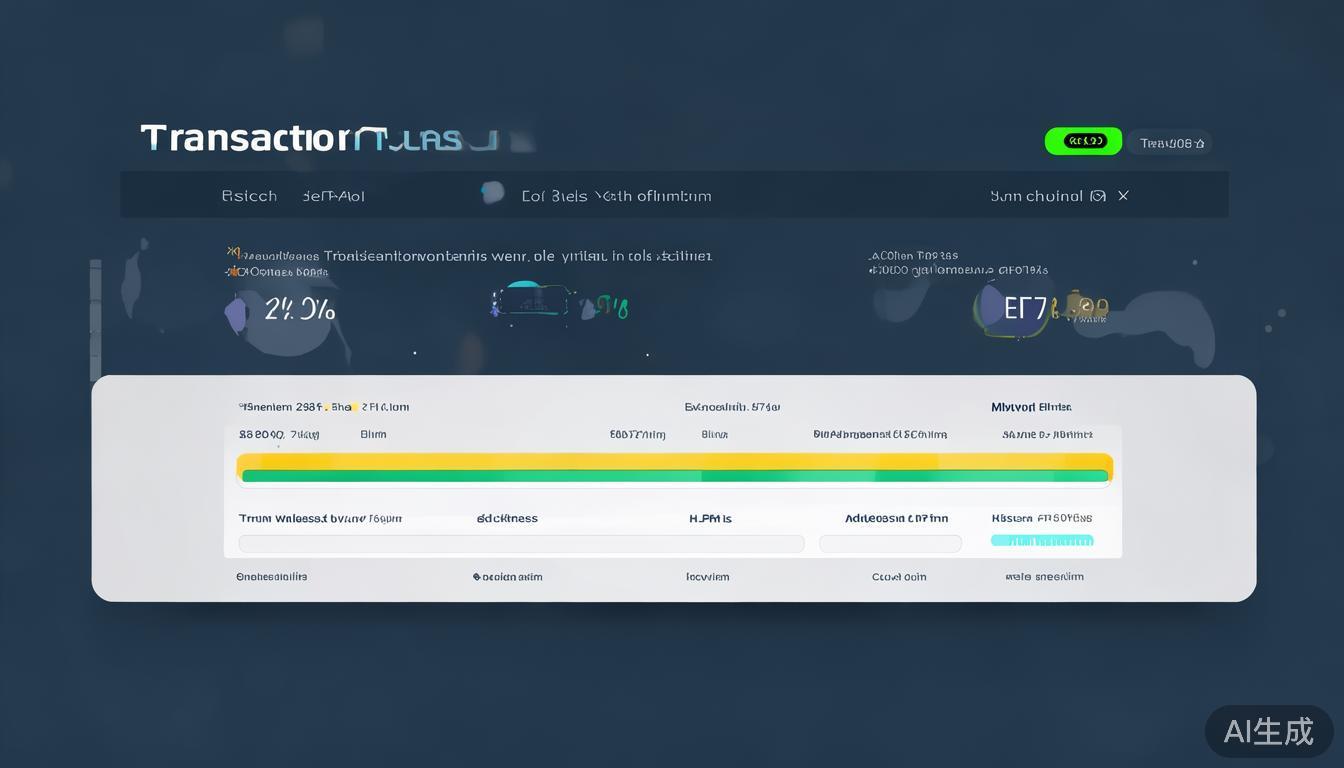The width and height of the screenshot is (1344, 768).
Task: Click the round blue dot icon in nav bar
Action: tap(492, 192)
